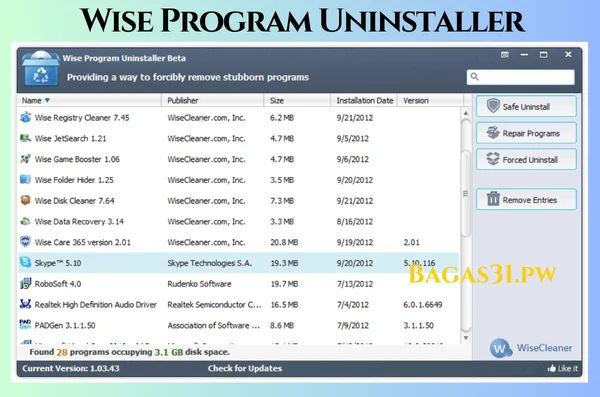Click the Forced Uninstall button

(526, 159)
